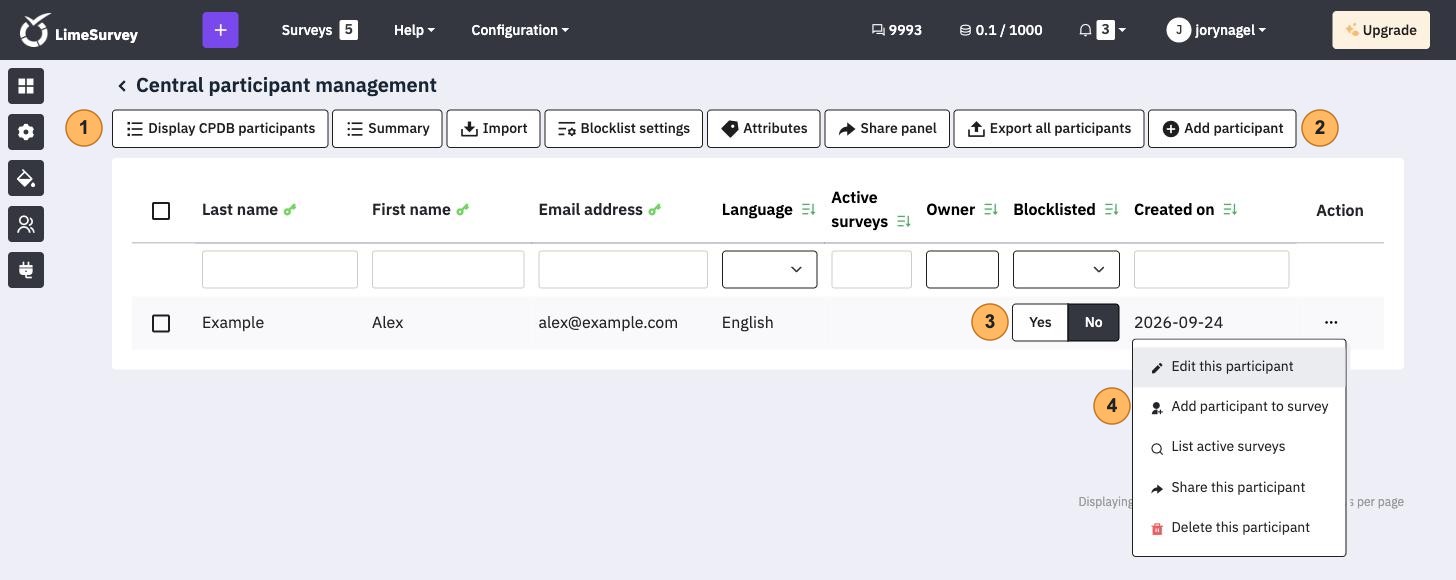Choose Share this participant

1239,488
